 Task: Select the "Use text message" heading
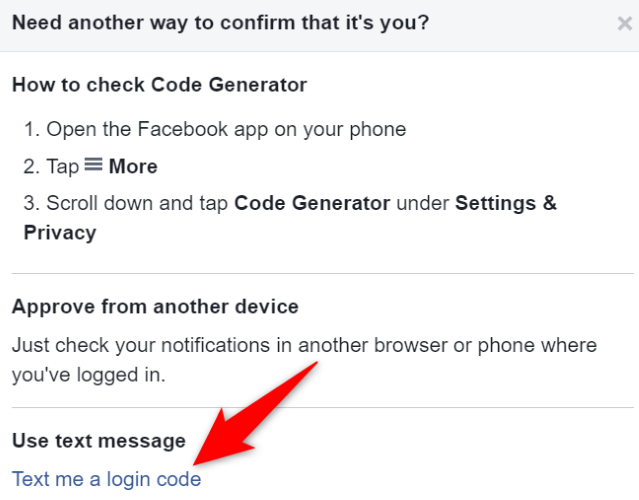click(99, 440)
